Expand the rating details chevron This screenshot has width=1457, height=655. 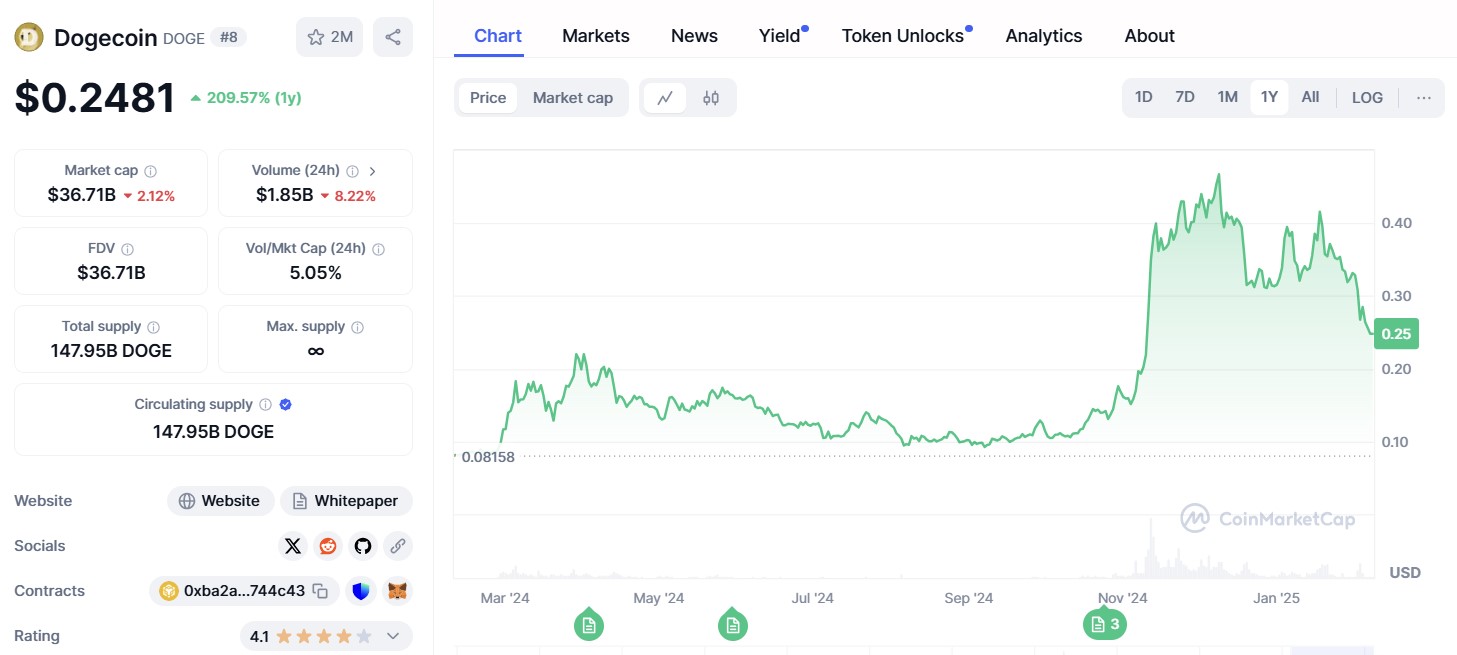392,636
